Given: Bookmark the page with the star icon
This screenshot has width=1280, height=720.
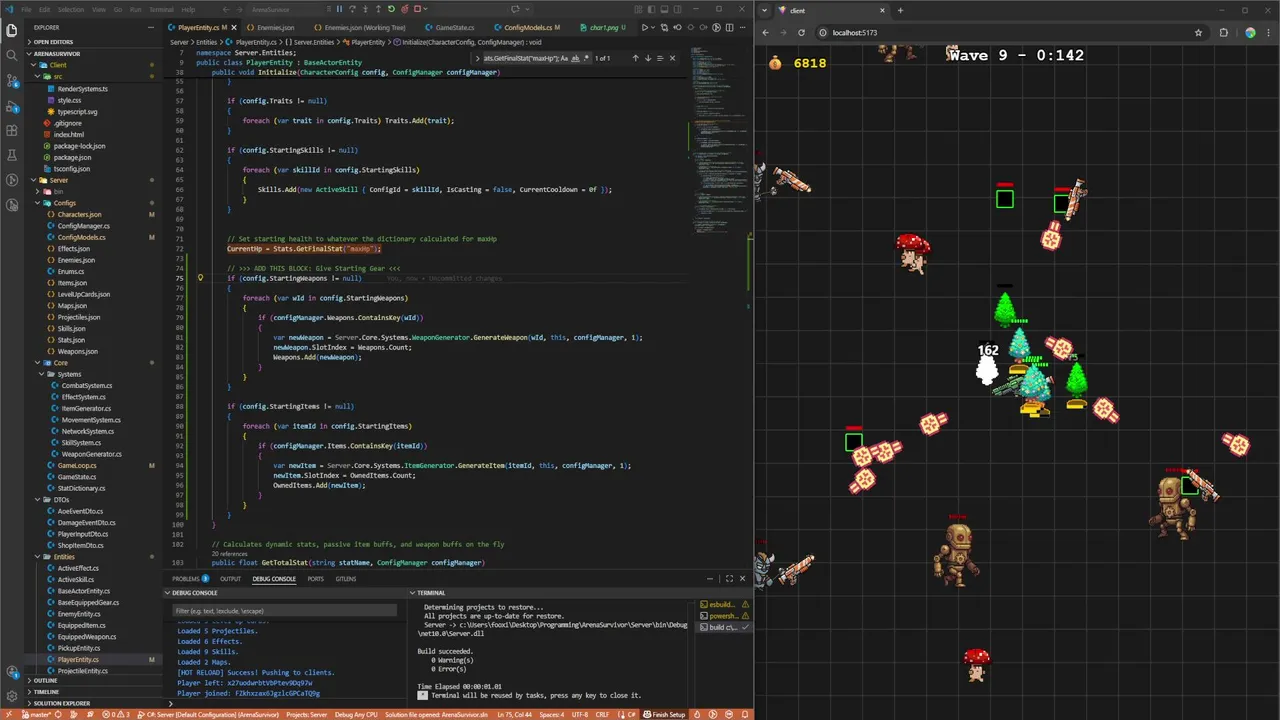Looking at the screenshot, I should (1198, 32).
